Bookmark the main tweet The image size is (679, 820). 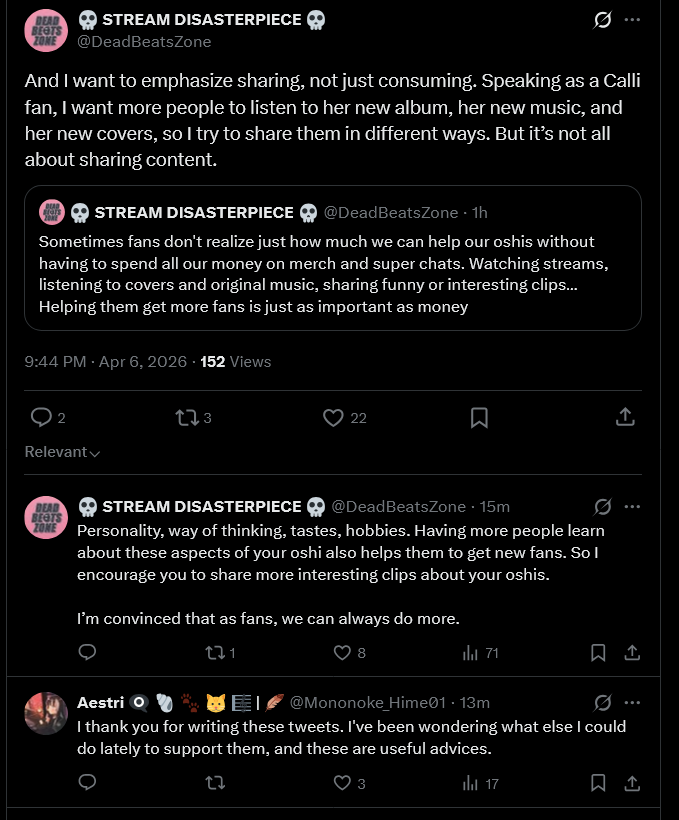point(479,417)
